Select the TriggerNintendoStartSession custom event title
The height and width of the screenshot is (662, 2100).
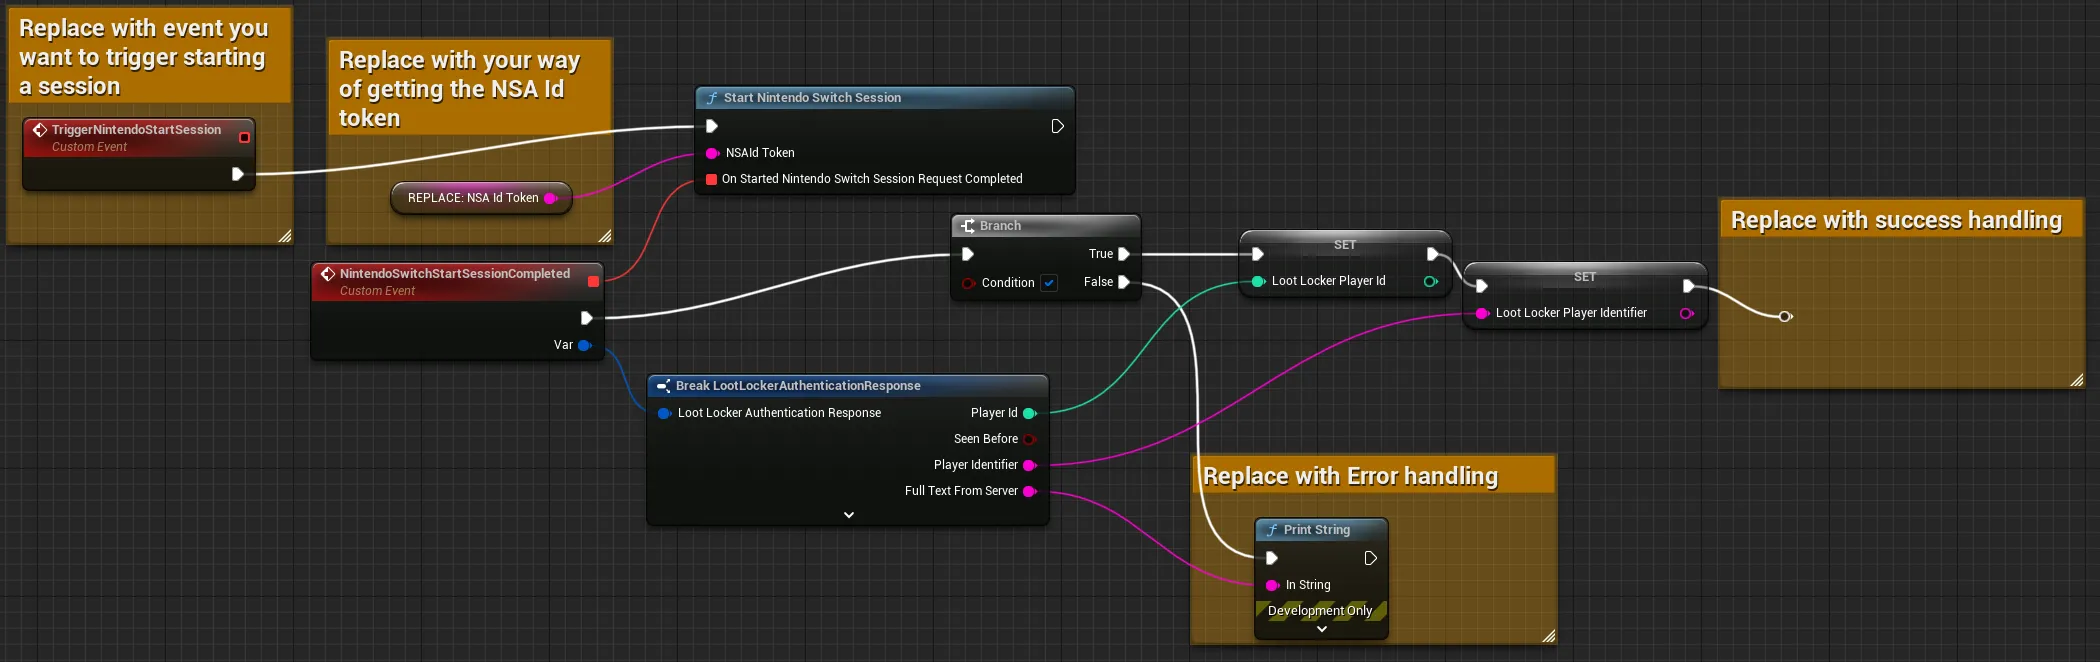(136, 130)
